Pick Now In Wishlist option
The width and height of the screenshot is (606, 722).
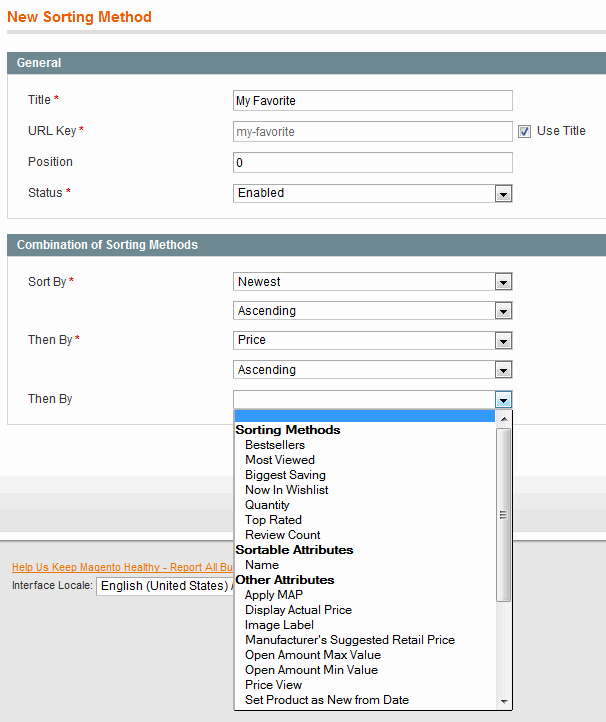[287, 490]
